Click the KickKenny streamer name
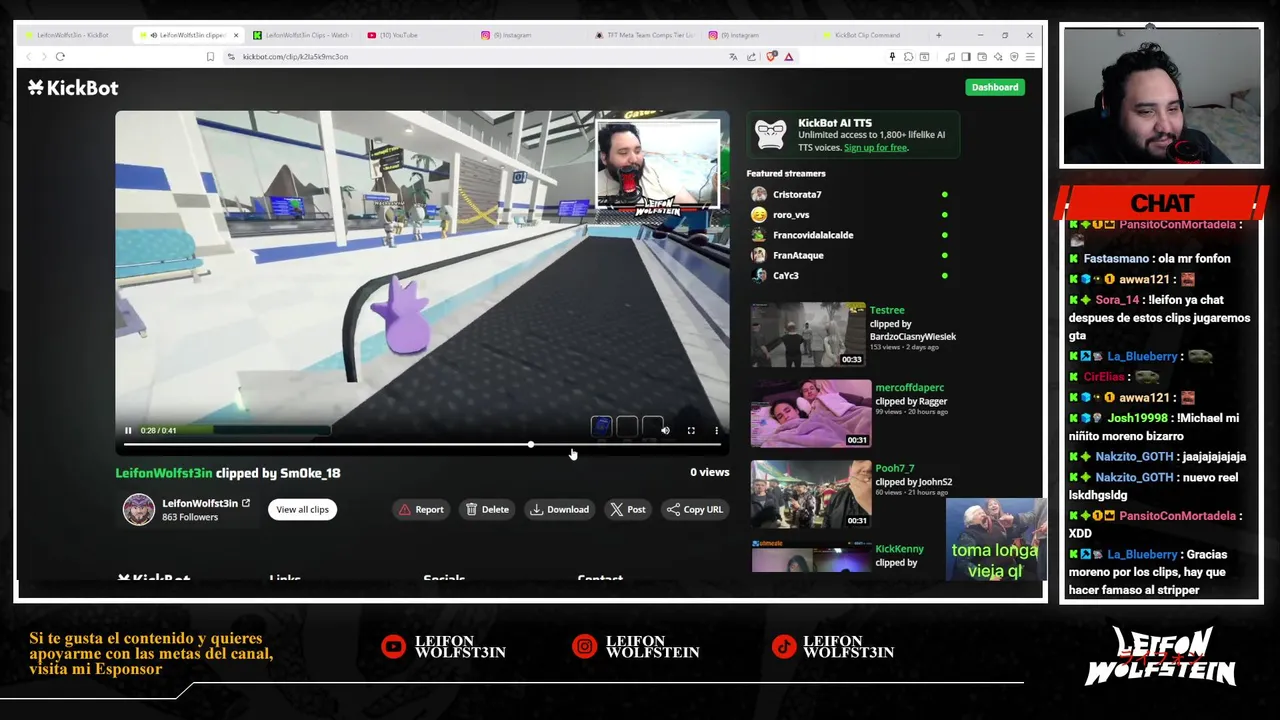This screenshot has width=1280, height=720. coord(899,549)
